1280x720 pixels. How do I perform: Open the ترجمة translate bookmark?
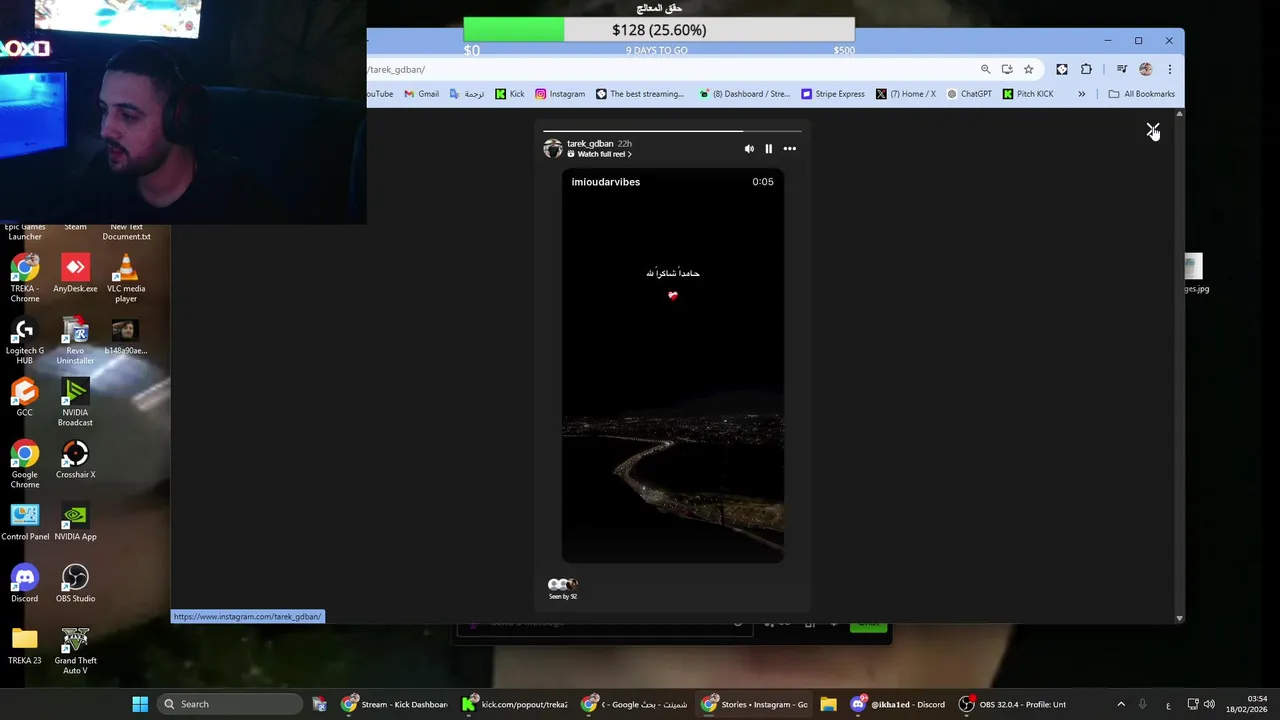click(x=466, y=94)
